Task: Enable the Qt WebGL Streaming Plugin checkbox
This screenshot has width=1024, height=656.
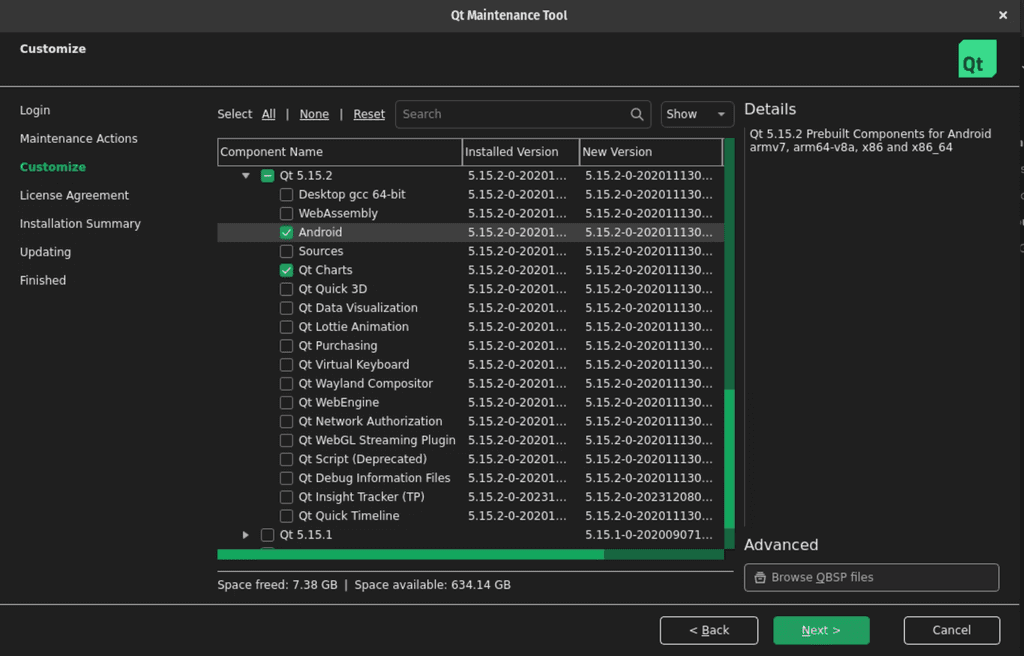Action: 286,441
